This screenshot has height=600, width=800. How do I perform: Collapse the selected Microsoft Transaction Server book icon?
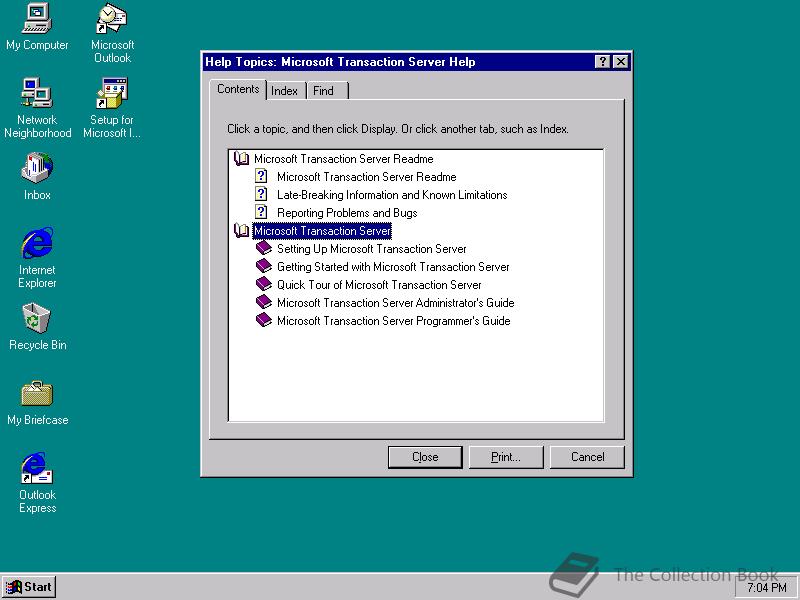click(x=241, y=231)
